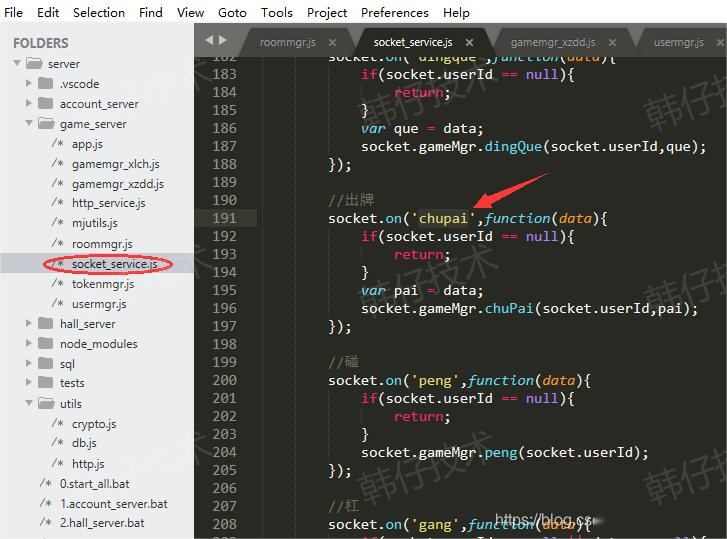Click the folder icon next to hall_server
Image resolution: width=727 pixels, height=539 pixels.
click(45, 324)
